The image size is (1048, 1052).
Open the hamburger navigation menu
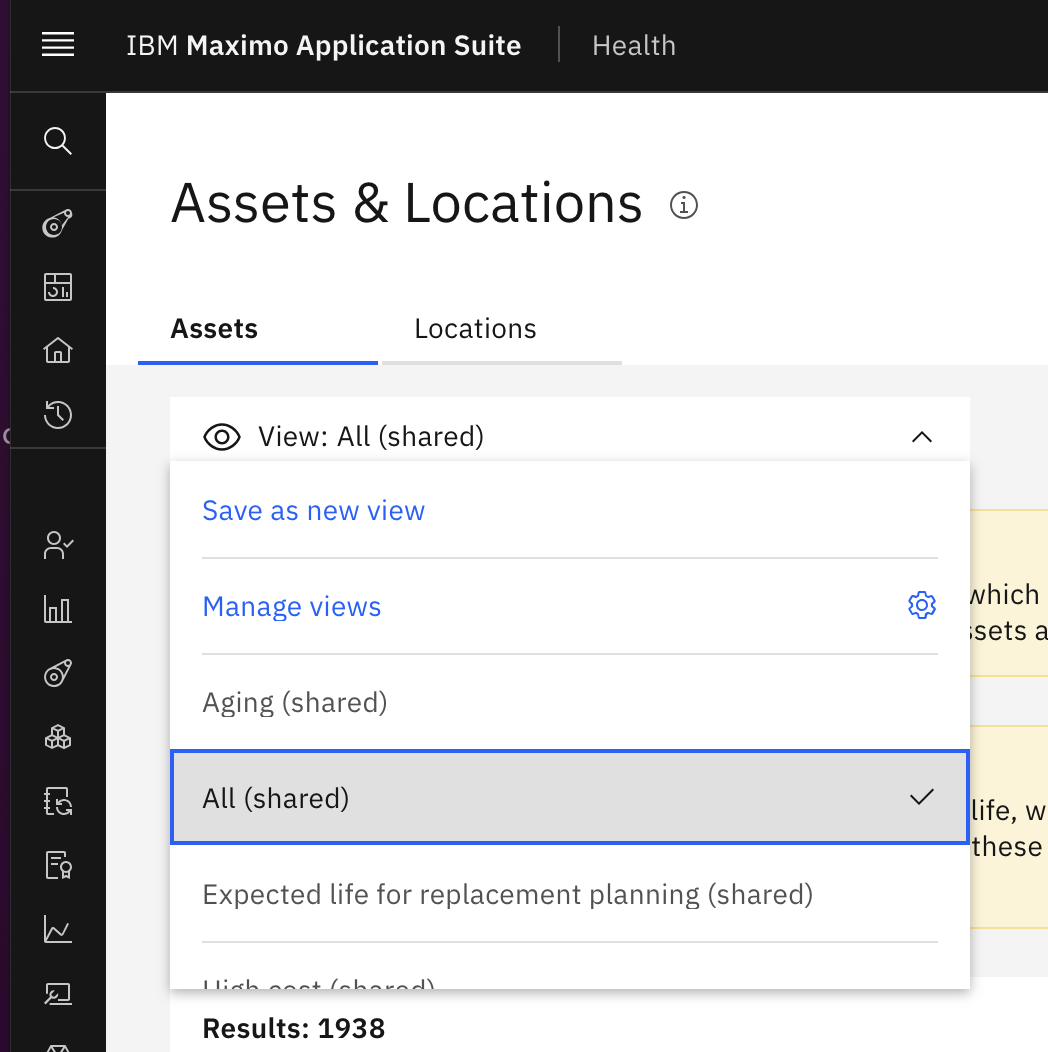pyautogui.click(x=58, y=45)
